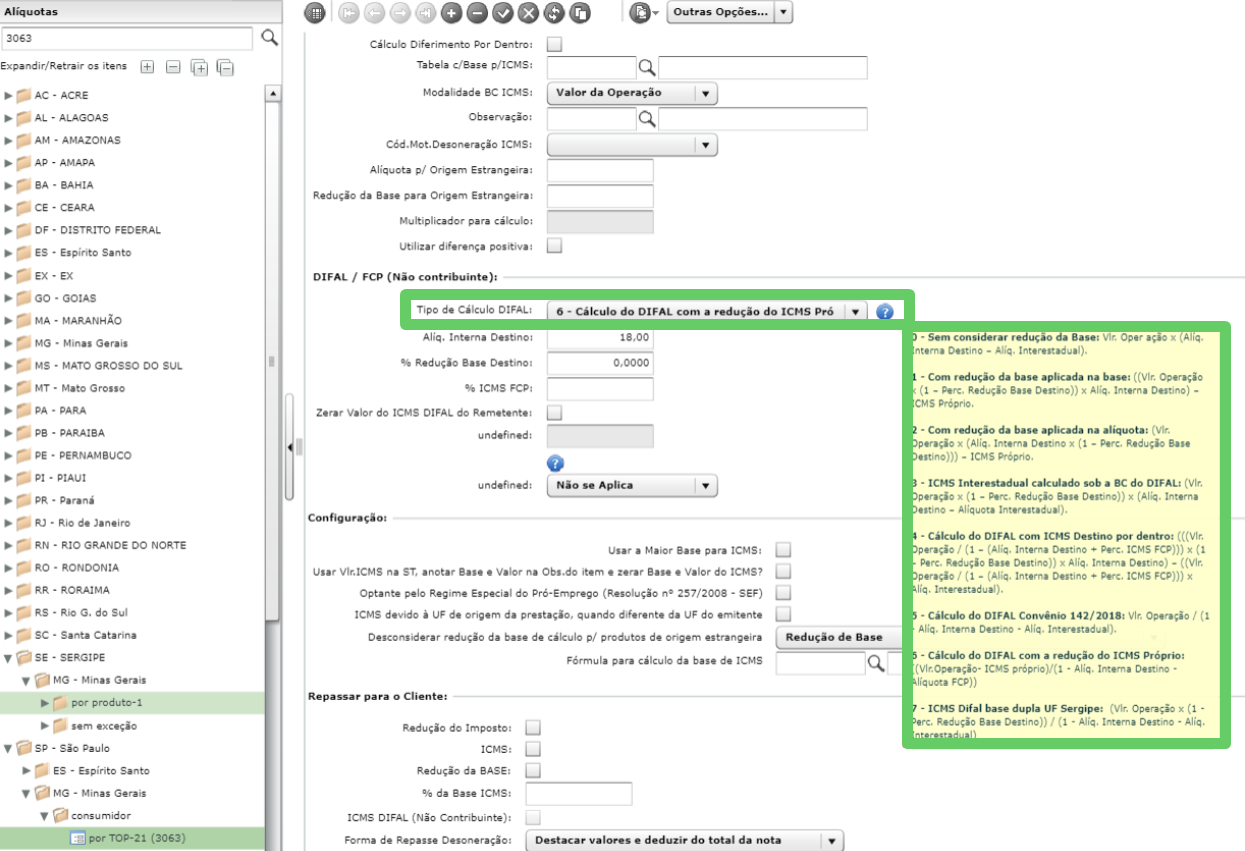Click % Redução Base Destino field
The height and width of the screenshot is (851, 1245).
coord(600,364)
